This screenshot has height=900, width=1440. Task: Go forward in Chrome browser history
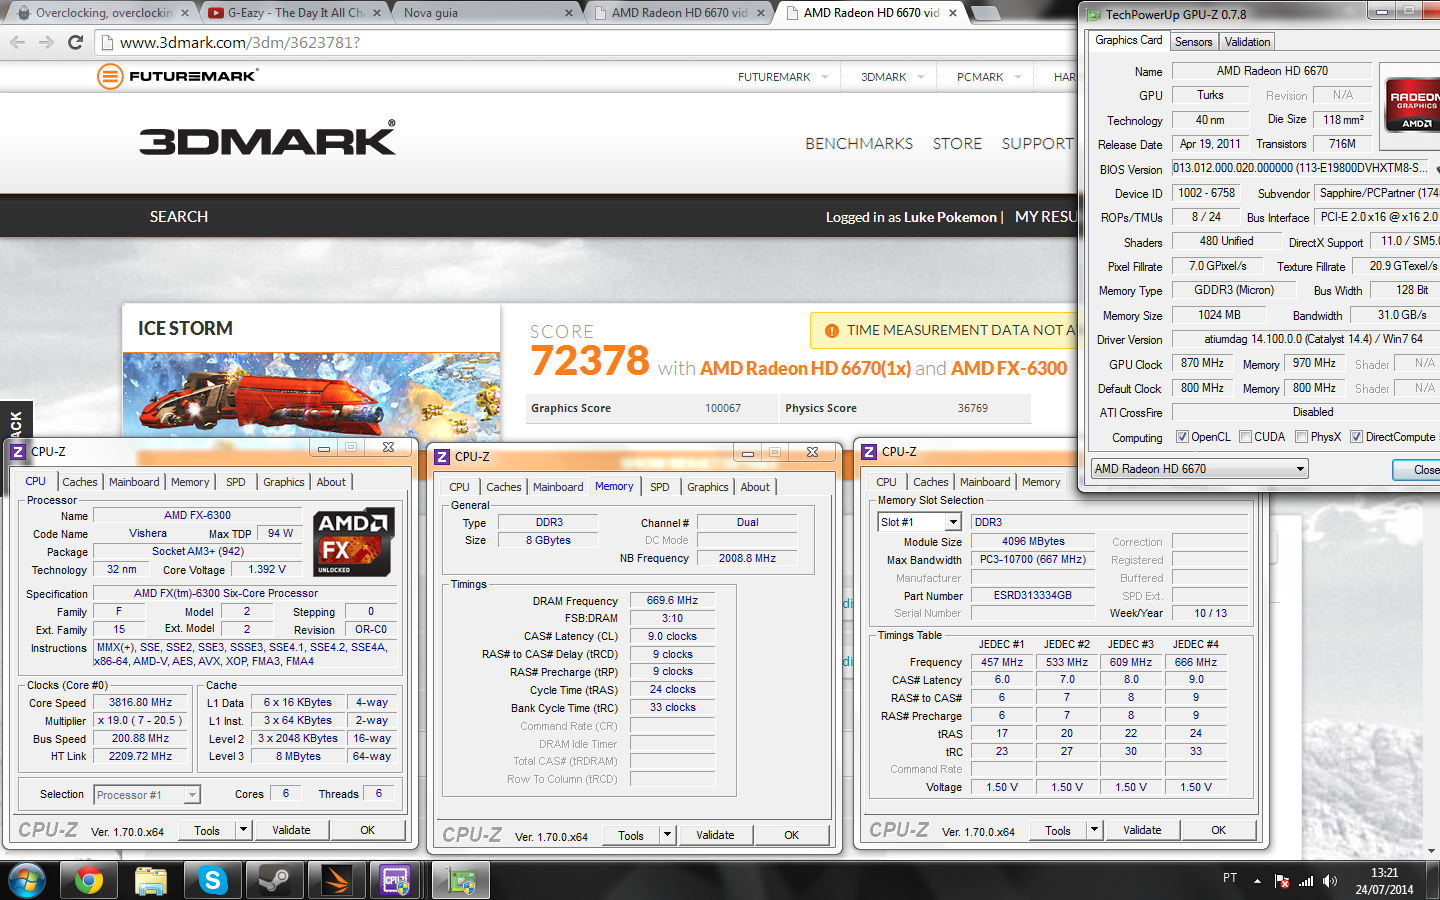46,42
